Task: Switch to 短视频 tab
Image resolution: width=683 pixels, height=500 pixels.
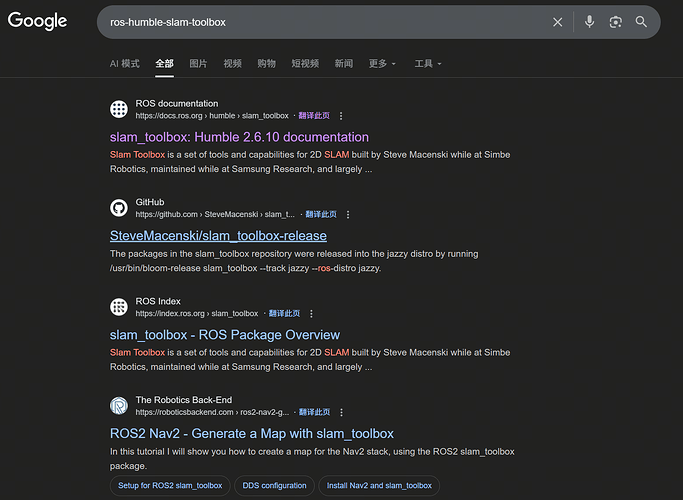Action: tap(305, 64)
